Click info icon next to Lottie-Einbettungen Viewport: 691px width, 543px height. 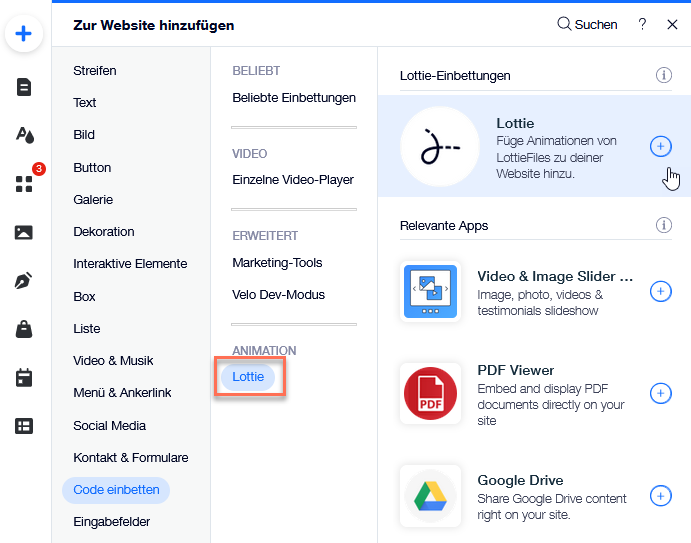[x=664, y=75]
